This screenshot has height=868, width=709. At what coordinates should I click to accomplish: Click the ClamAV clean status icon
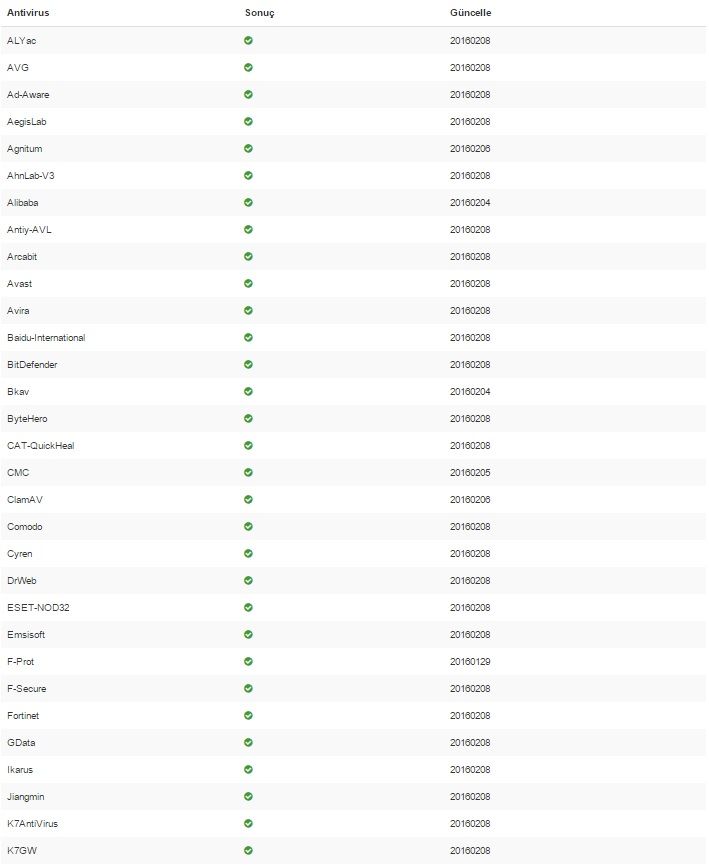coord(249,499)
